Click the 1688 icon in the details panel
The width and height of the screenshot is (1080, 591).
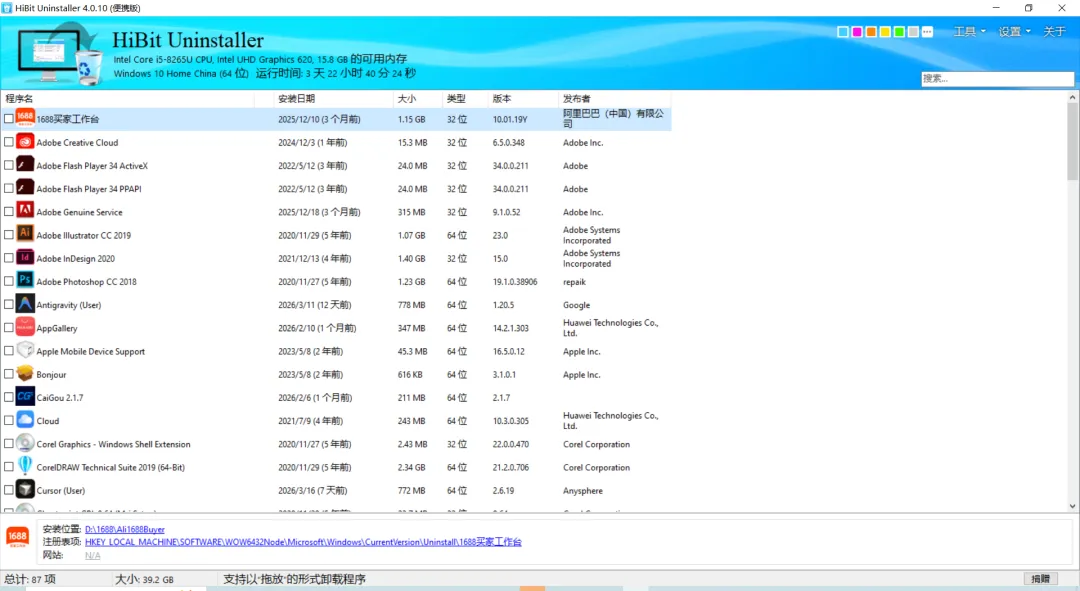click(x=17, y=537)
